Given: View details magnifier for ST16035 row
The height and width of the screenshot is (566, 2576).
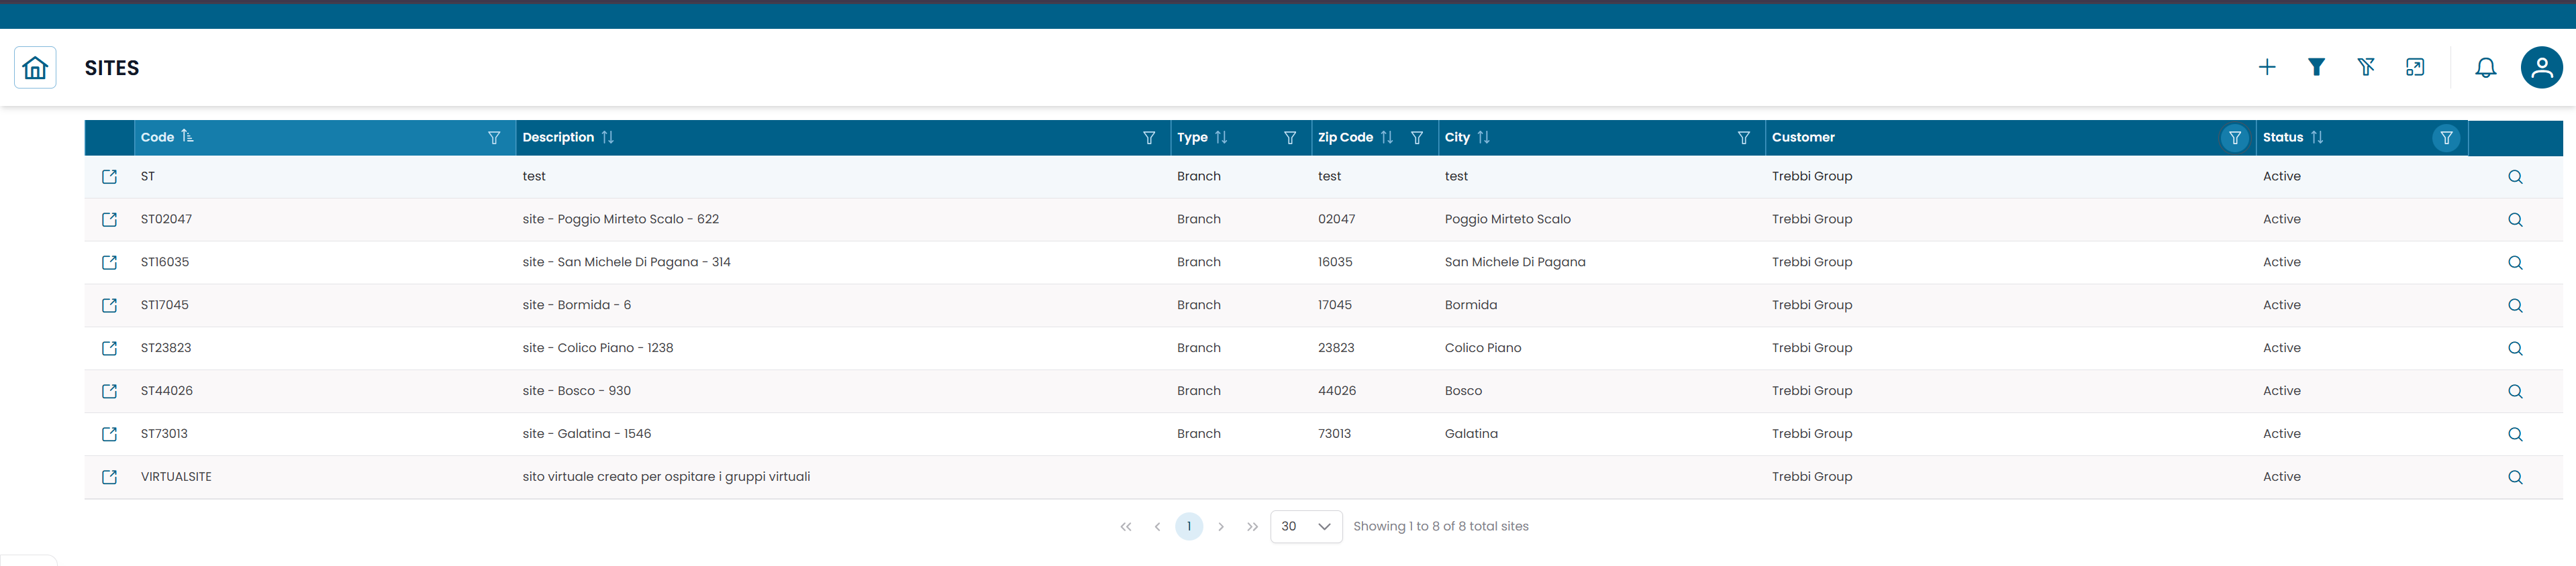Looking at the screenshot, I should coord(2515,263).
